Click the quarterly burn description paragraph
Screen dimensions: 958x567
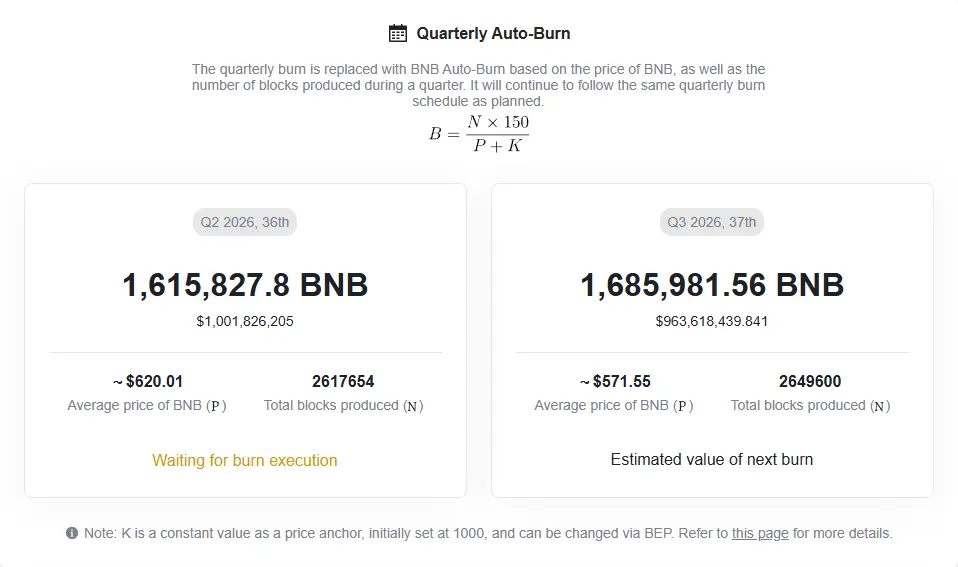tap(478, 85)
